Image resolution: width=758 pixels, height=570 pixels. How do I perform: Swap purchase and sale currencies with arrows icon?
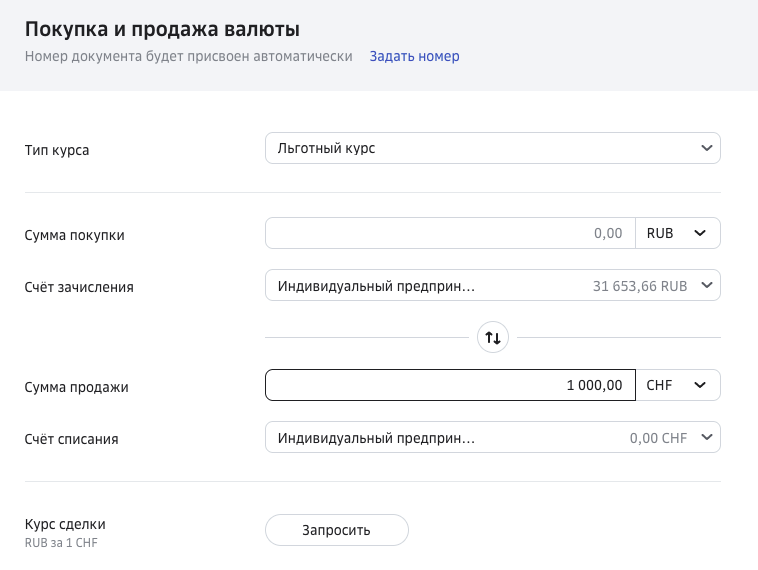pos(493,337)
